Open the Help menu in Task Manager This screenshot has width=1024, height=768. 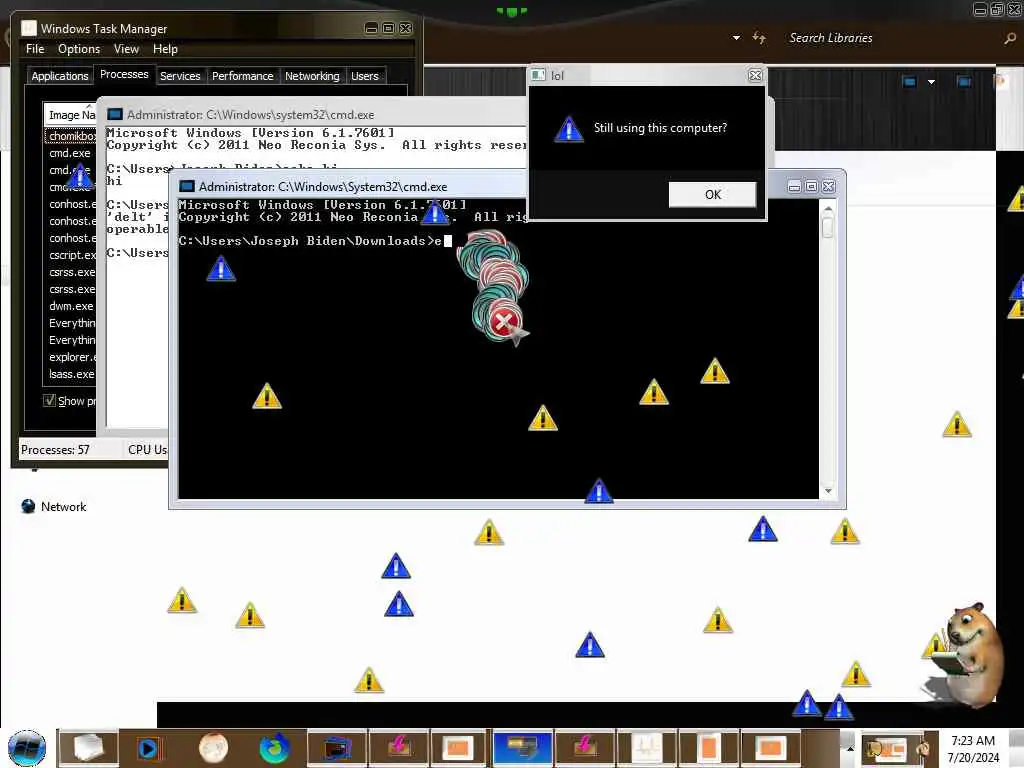[x=165, y=49]
